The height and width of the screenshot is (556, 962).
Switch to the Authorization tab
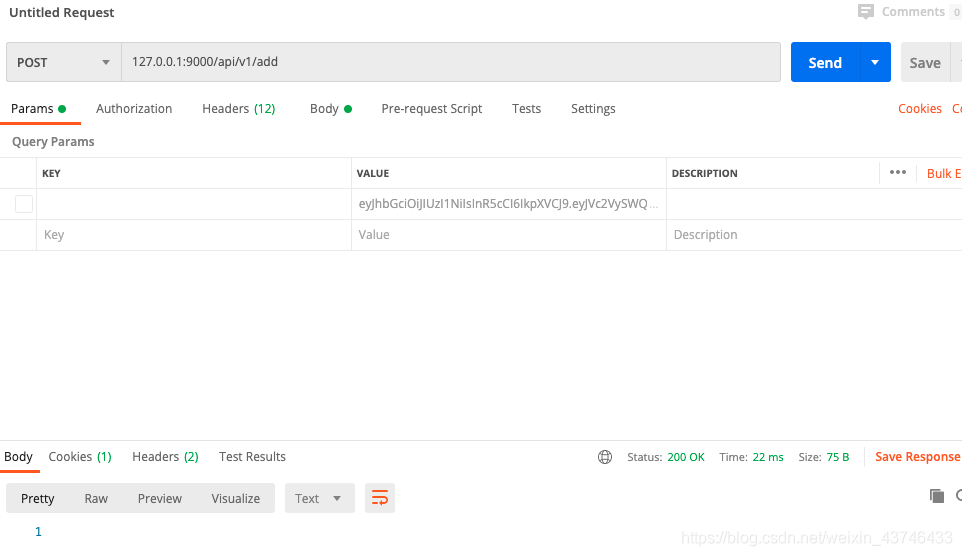tap(134, 109)
